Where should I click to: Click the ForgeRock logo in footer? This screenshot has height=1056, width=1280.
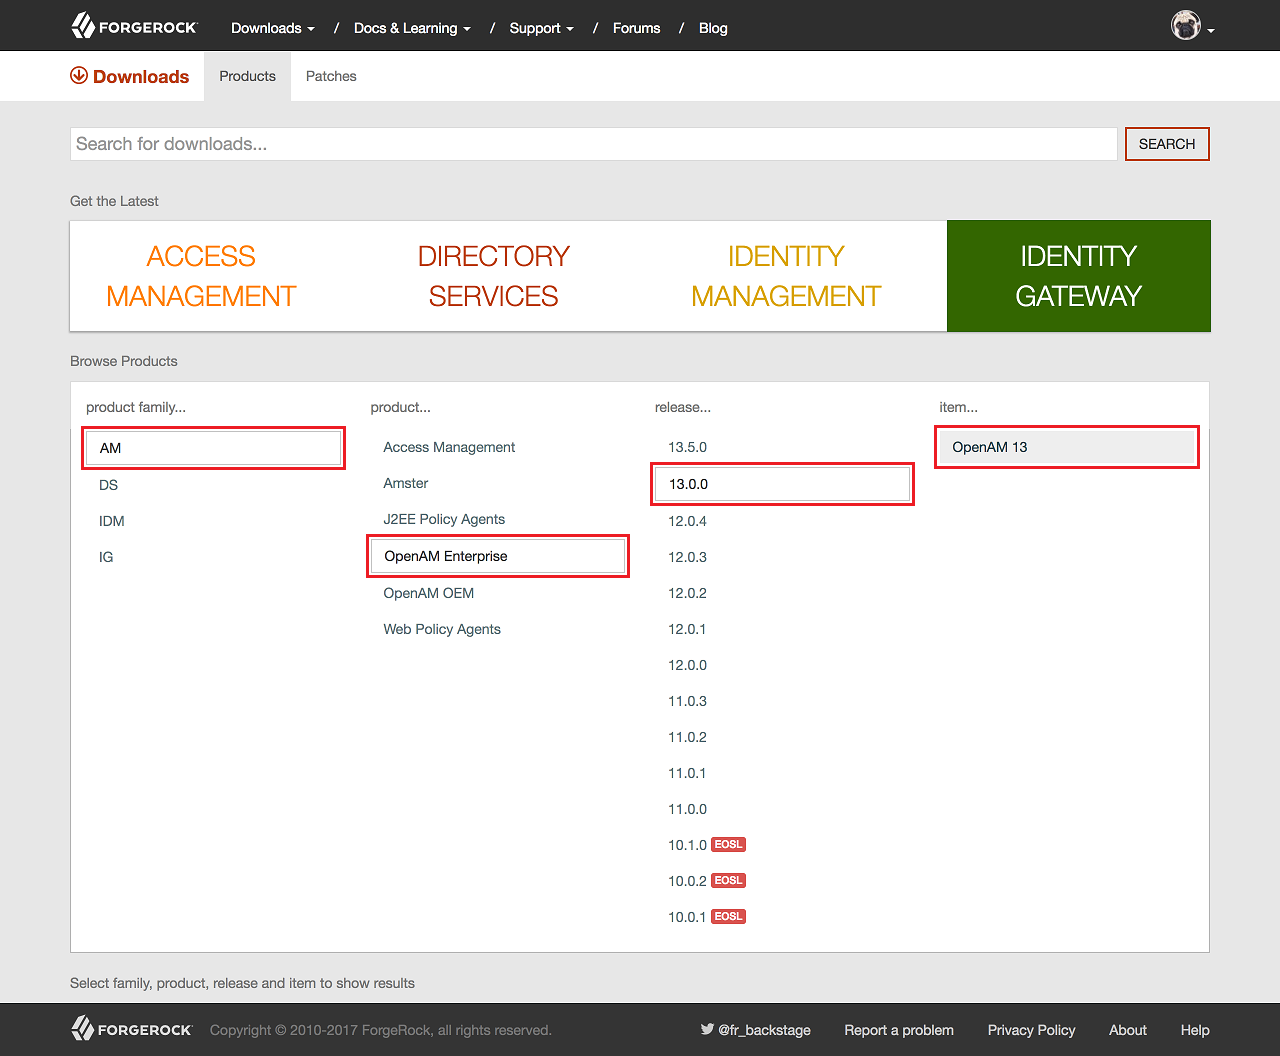tap(131, 1029)
